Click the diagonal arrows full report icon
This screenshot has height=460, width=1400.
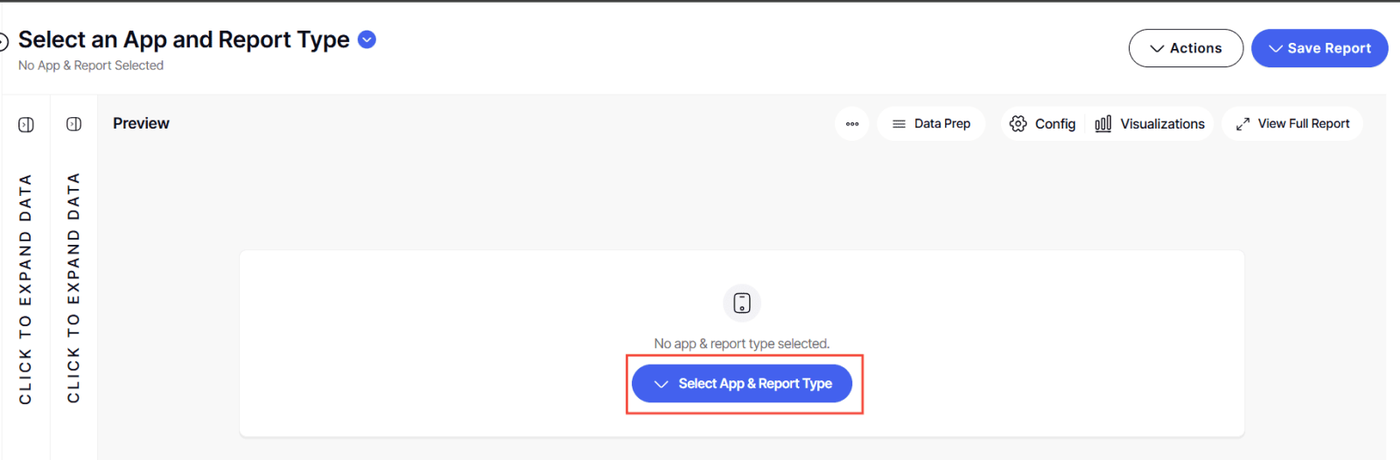(x=1243, y=124)
